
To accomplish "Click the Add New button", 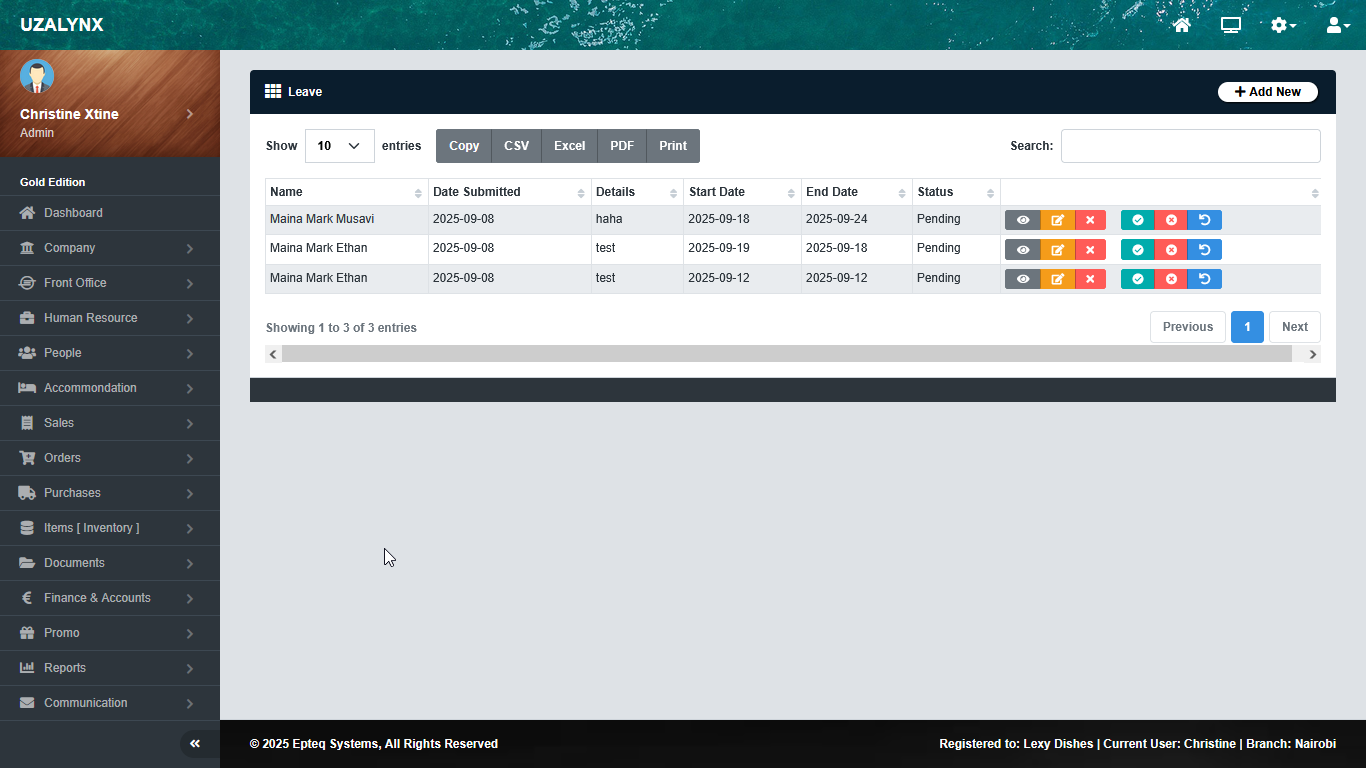I will pos(1267,92).
